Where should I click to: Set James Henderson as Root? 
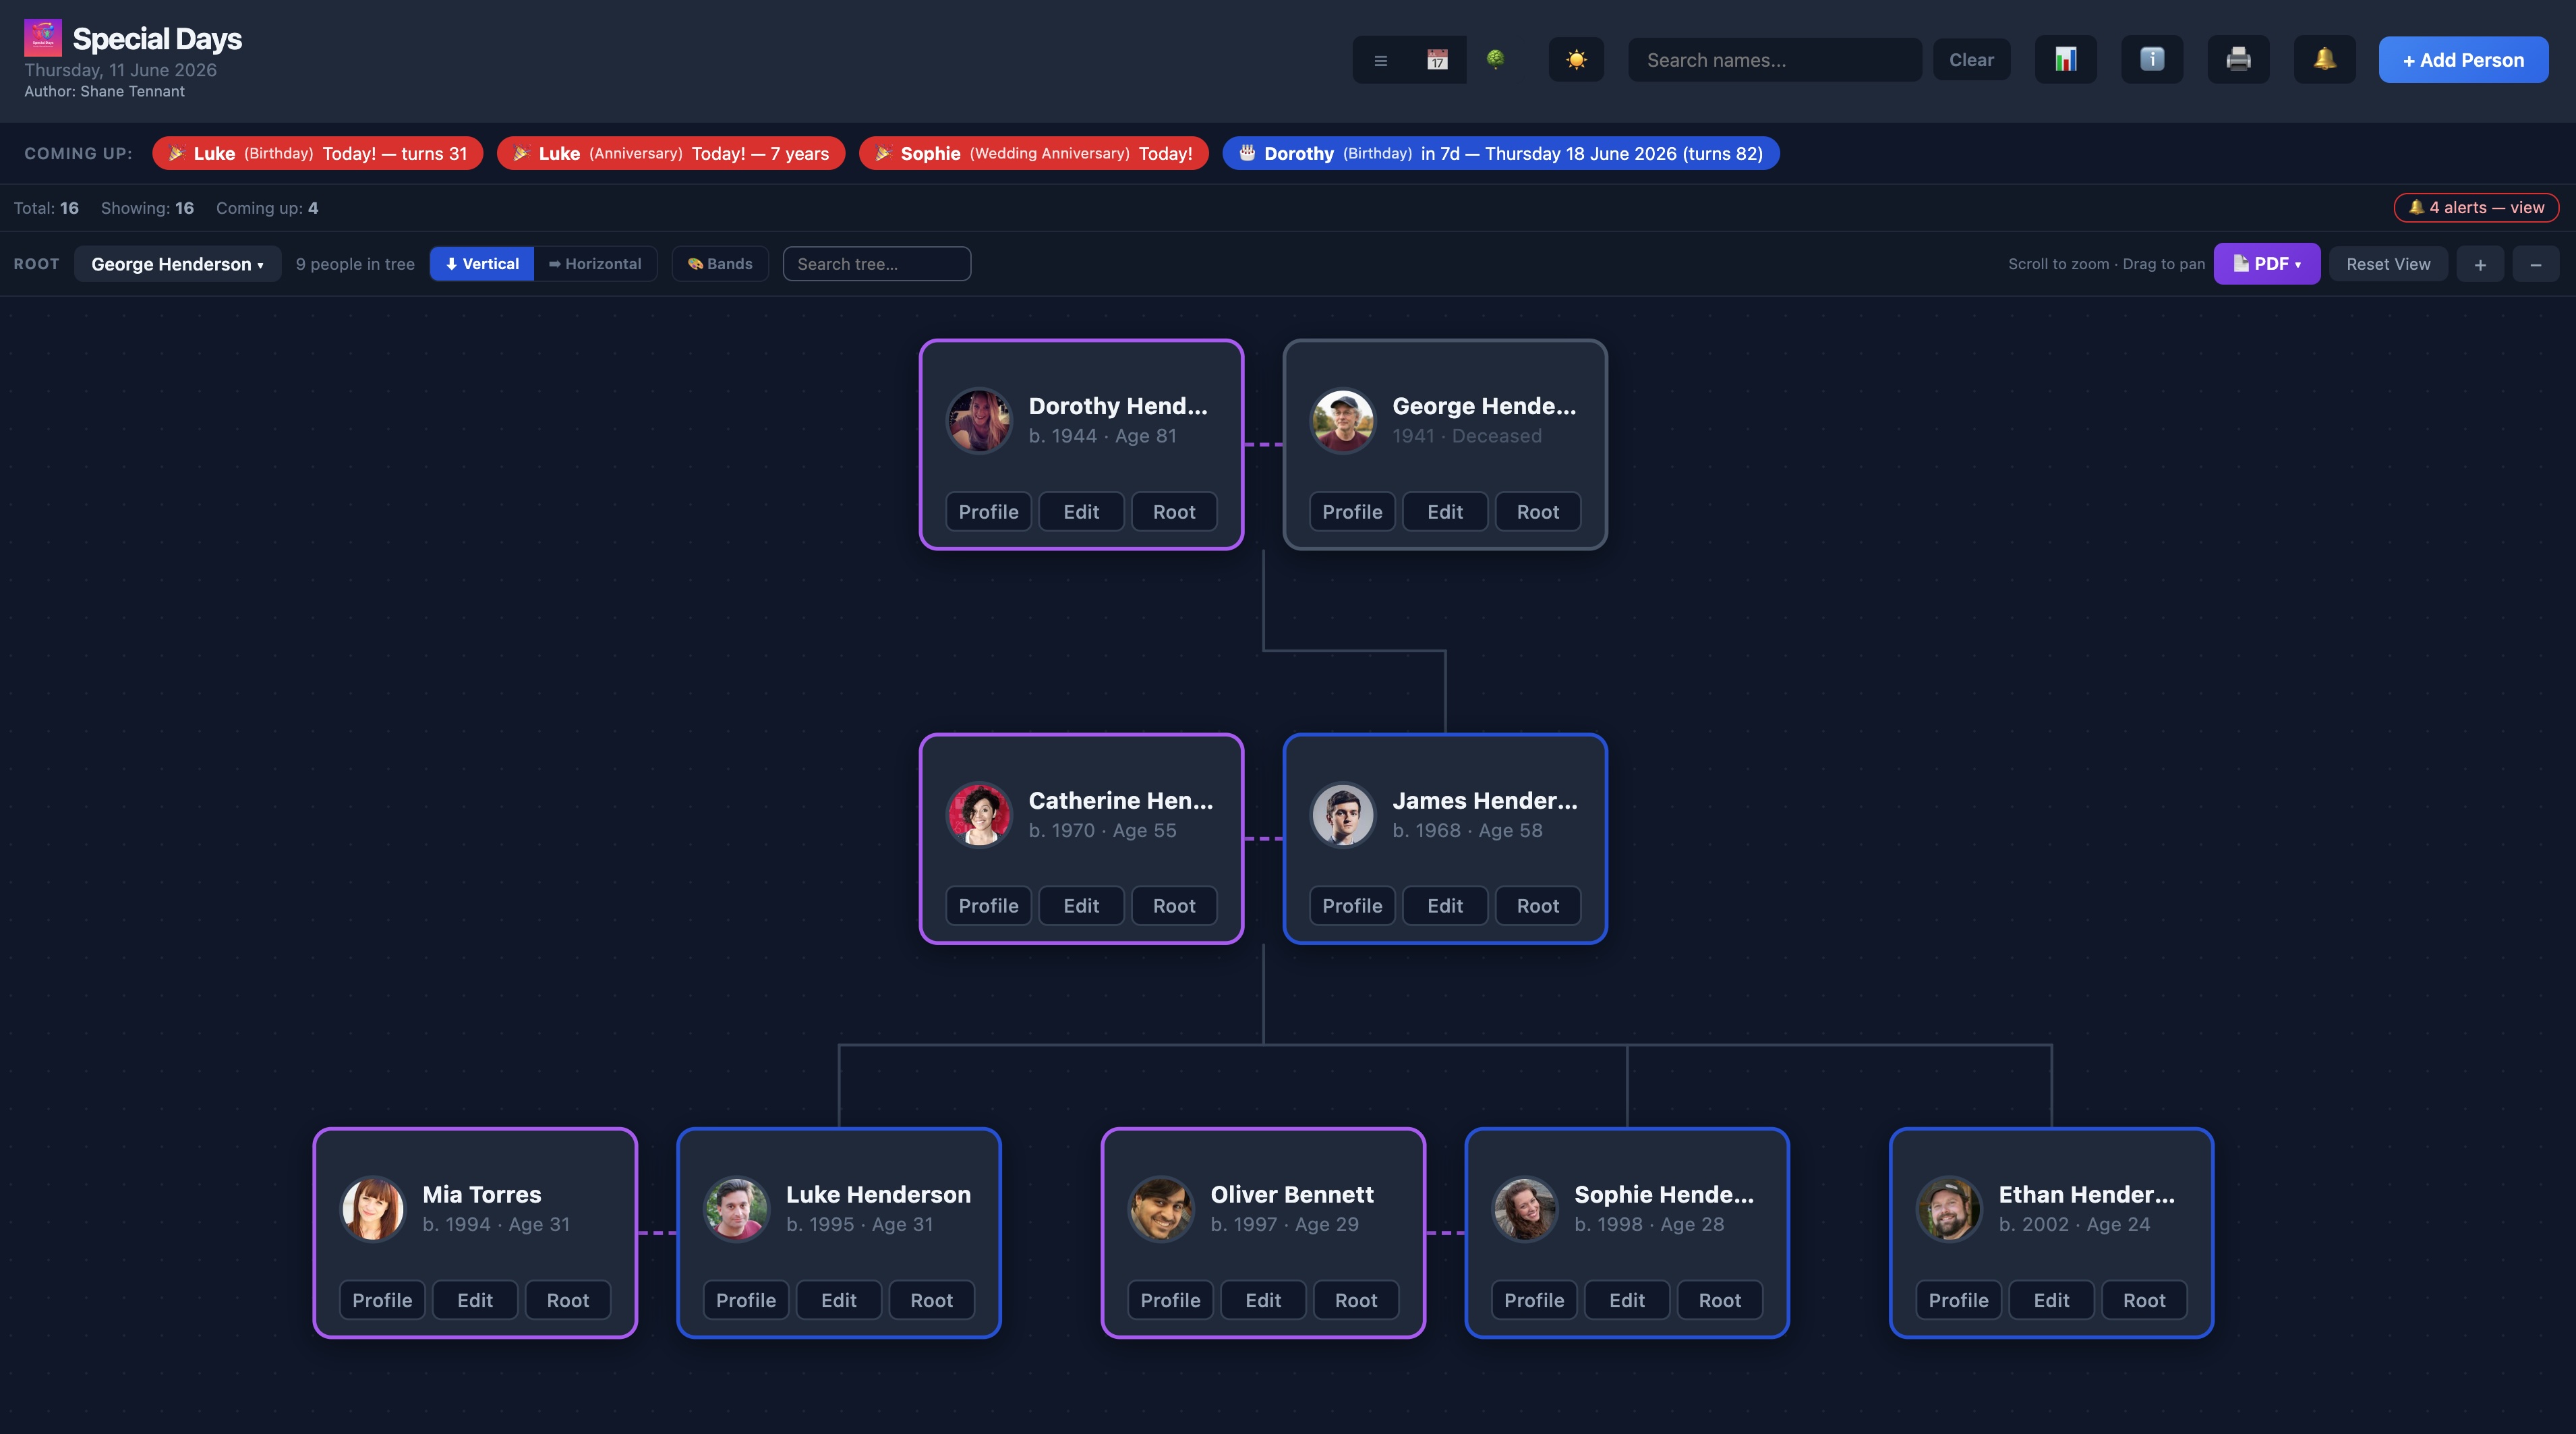click(x=1538, y=906)
